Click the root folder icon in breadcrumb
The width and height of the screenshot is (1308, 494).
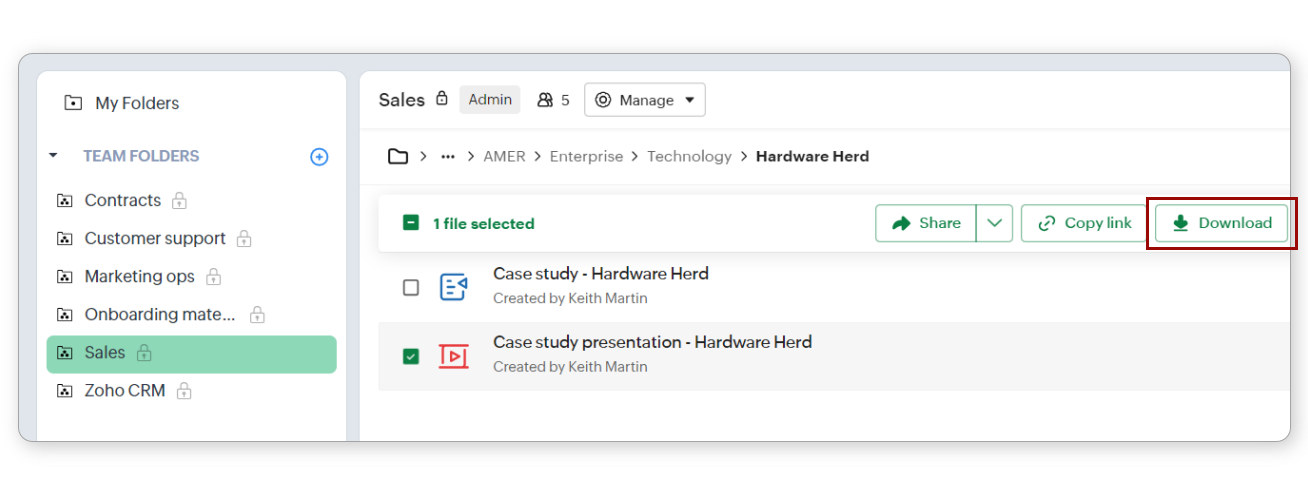pos(398,157)
